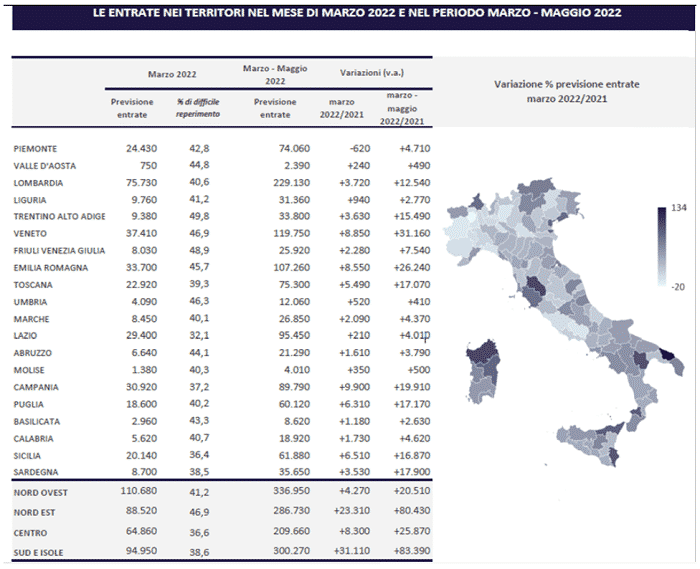Select the MOLISE row label
This screenshot has height=569, width=700.
pyautogui.click(x=29, y=370)
